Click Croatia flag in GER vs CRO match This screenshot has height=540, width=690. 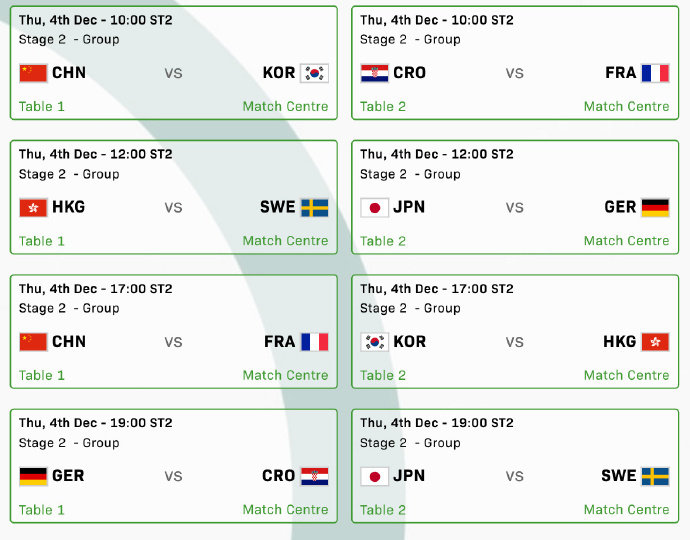(314, 476)
